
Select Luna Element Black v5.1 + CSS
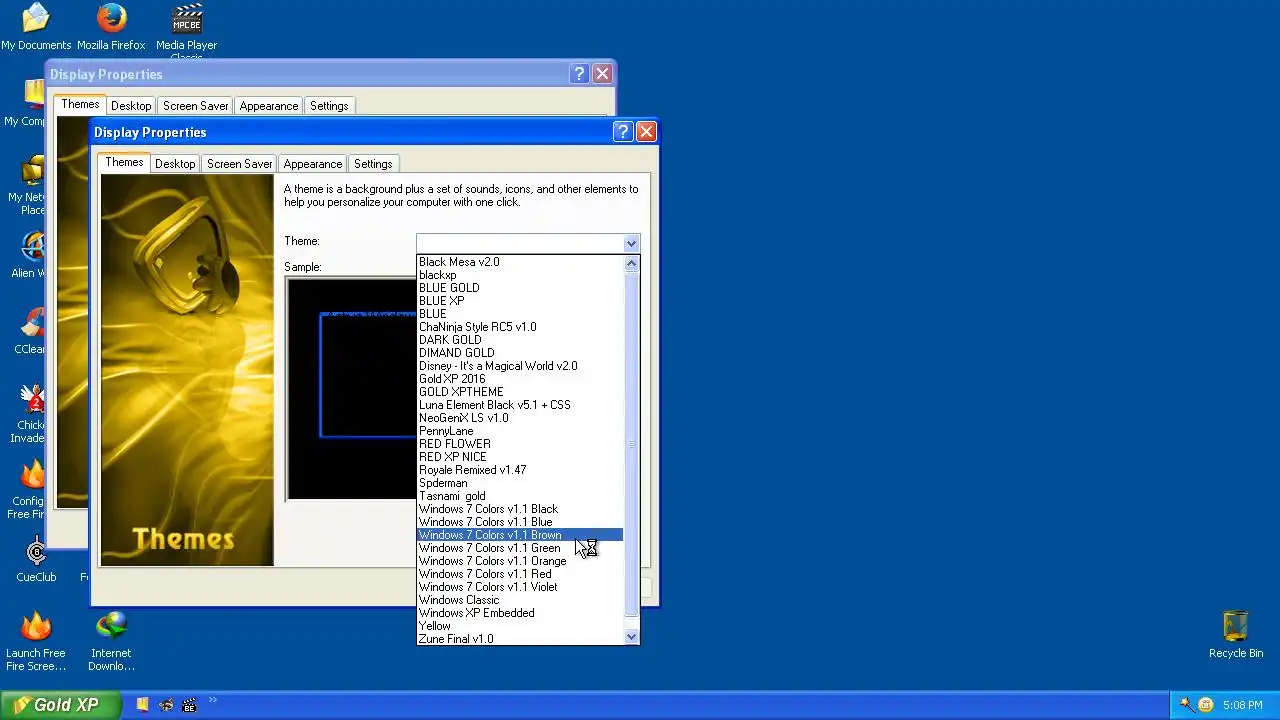click(520, 405)
